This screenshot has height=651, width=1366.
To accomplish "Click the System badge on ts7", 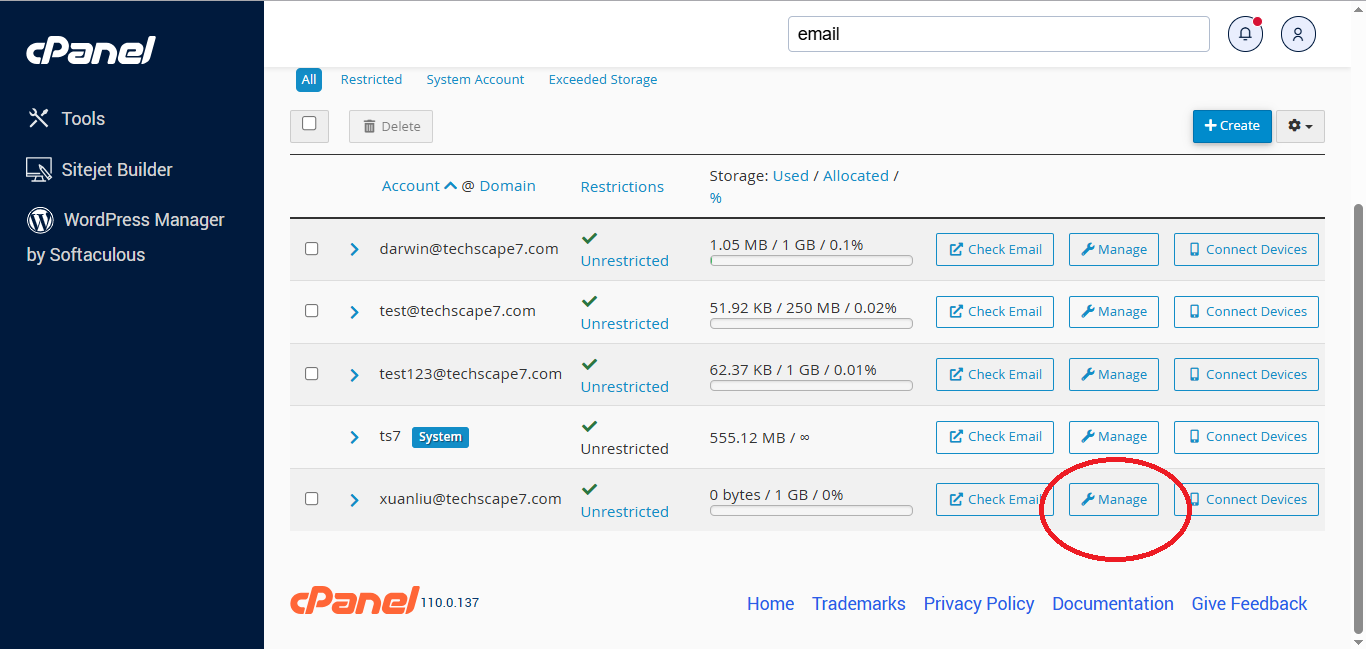I will click(x=440, y=437).
